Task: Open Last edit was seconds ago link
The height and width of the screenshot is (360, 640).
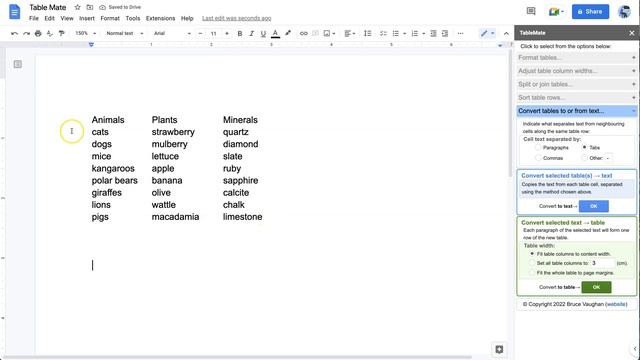Action: pyautogui.click(x=236, y=18)
